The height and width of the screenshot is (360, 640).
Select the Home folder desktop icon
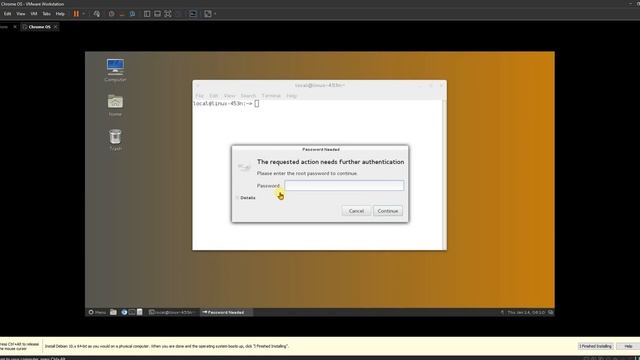(x=116, y=105)
